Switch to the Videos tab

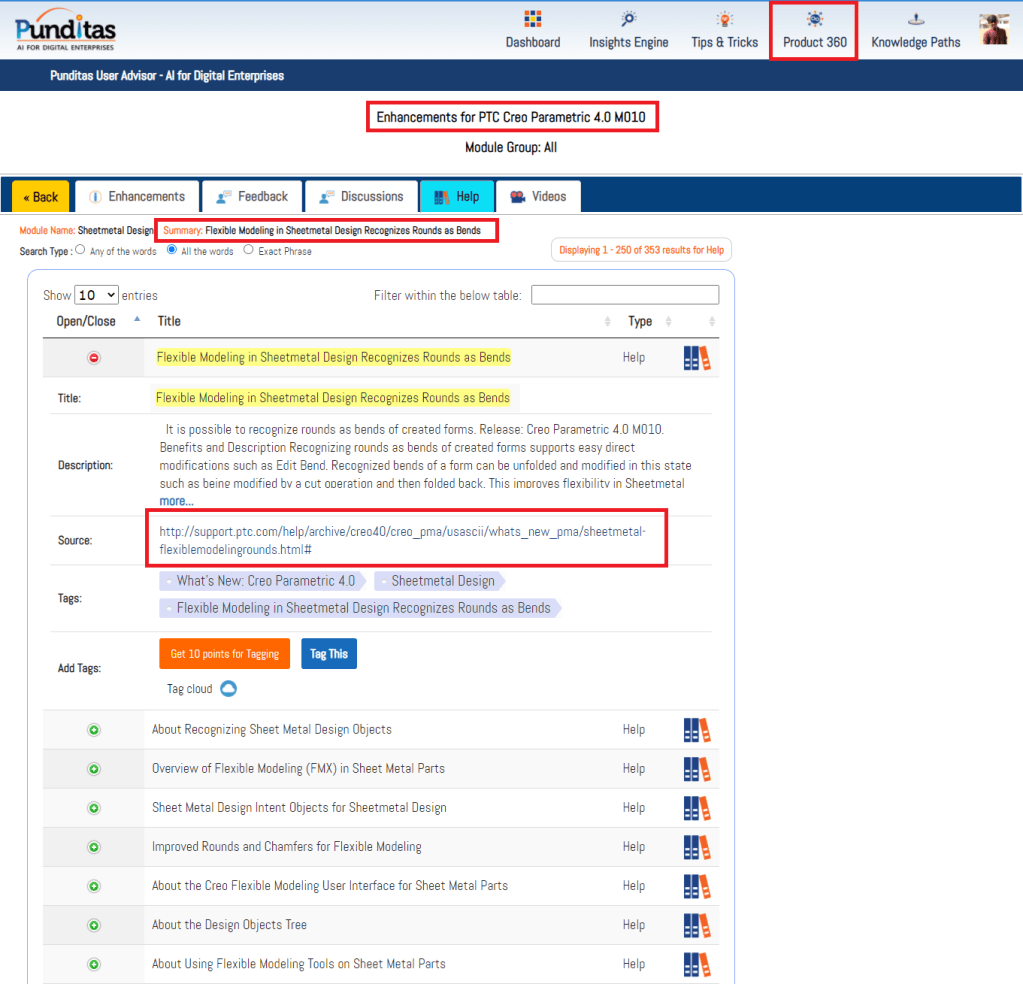(538, 197)
